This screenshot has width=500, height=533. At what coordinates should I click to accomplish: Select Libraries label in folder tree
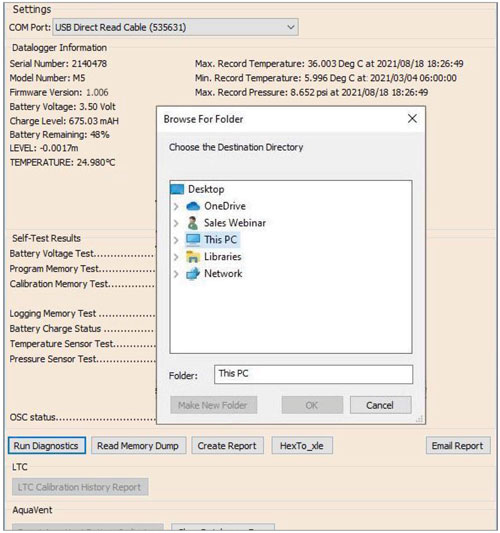click(x=223, y=257)
